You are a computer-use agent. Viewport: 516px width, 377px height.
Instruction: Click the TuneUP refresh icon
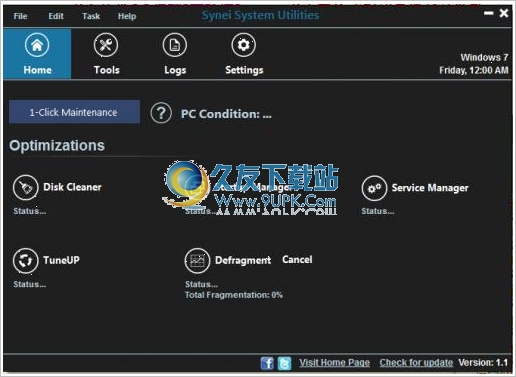coord(26,261)
